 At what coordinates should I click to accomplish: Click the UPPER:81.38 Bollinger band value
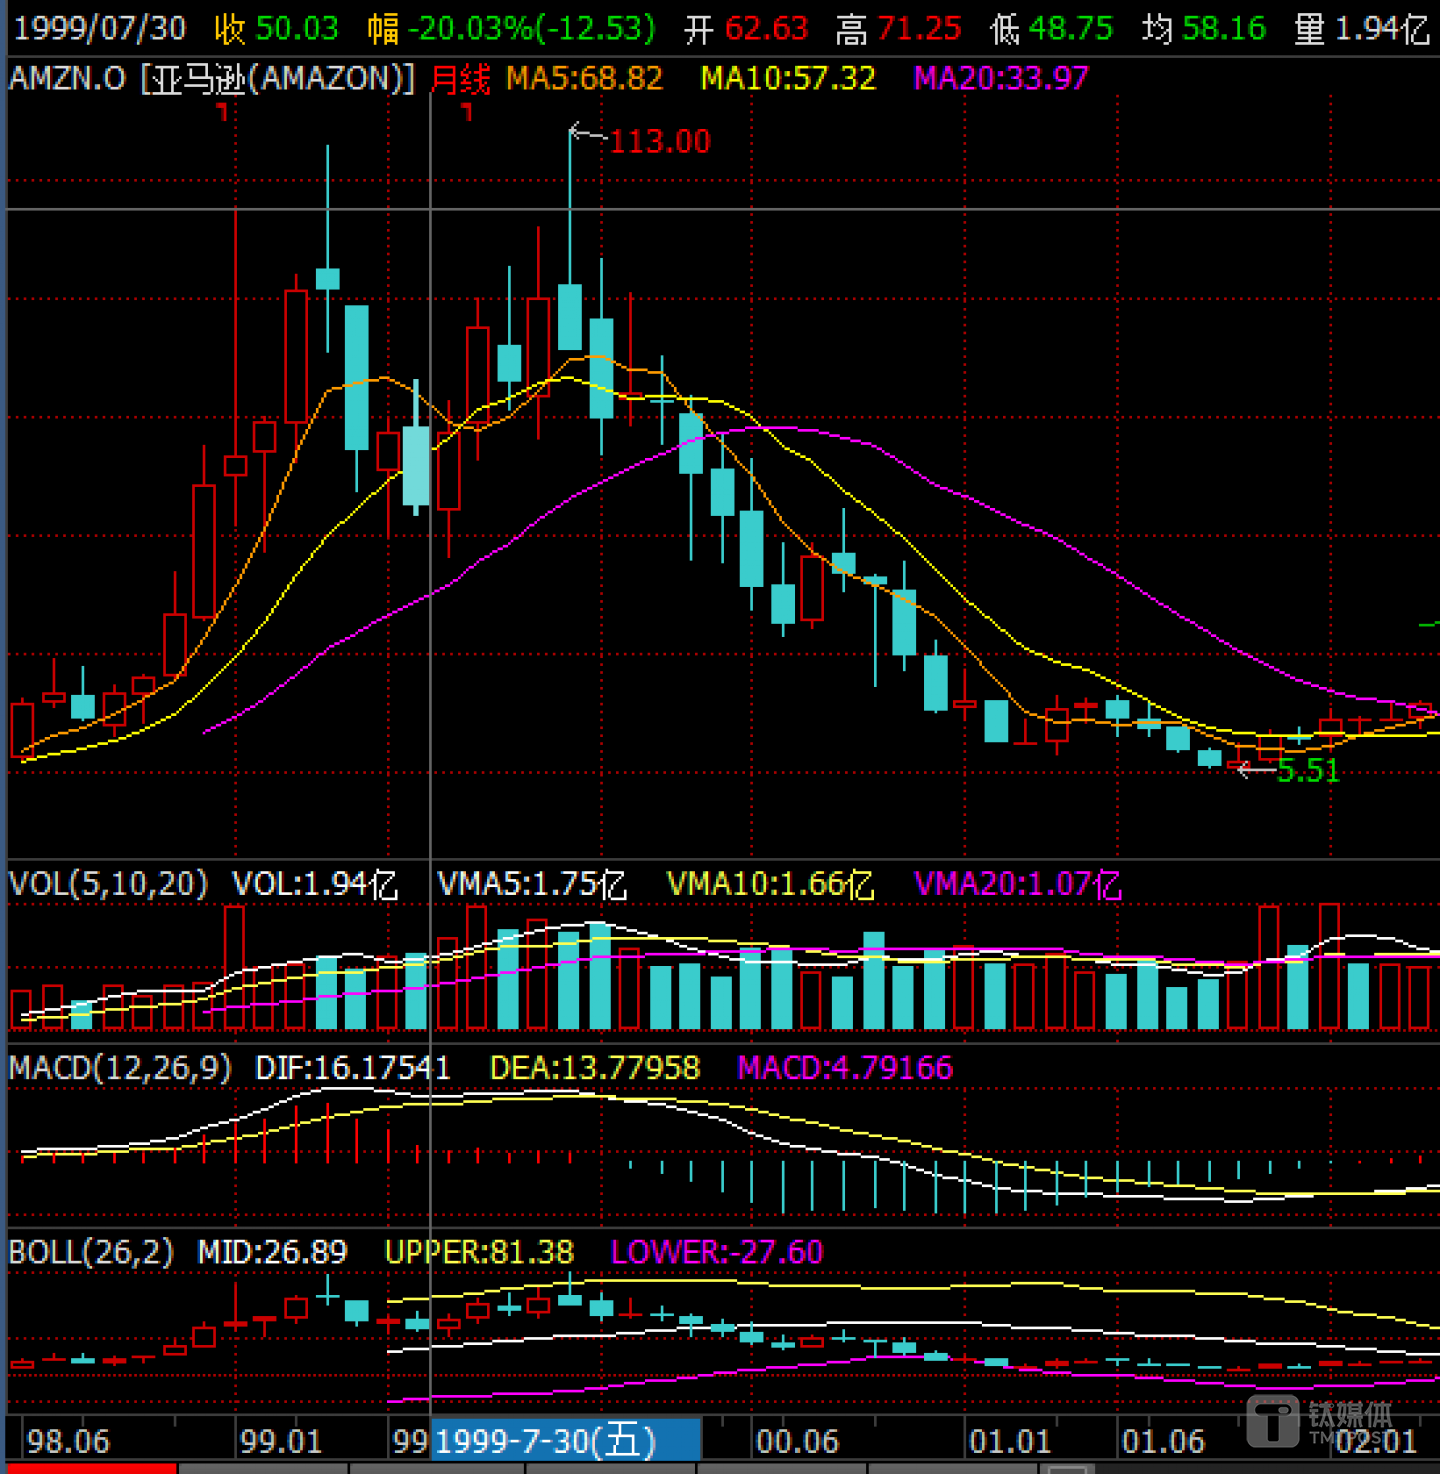point(479,1252)
